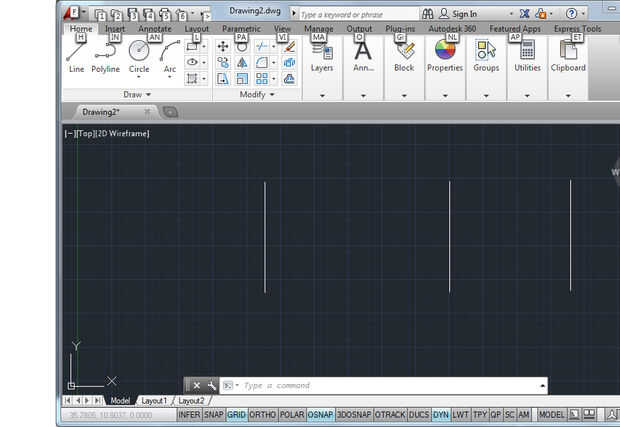Screen dimensions: 620x427
Task: Select the Polyline tool
Action: (106, 59)
